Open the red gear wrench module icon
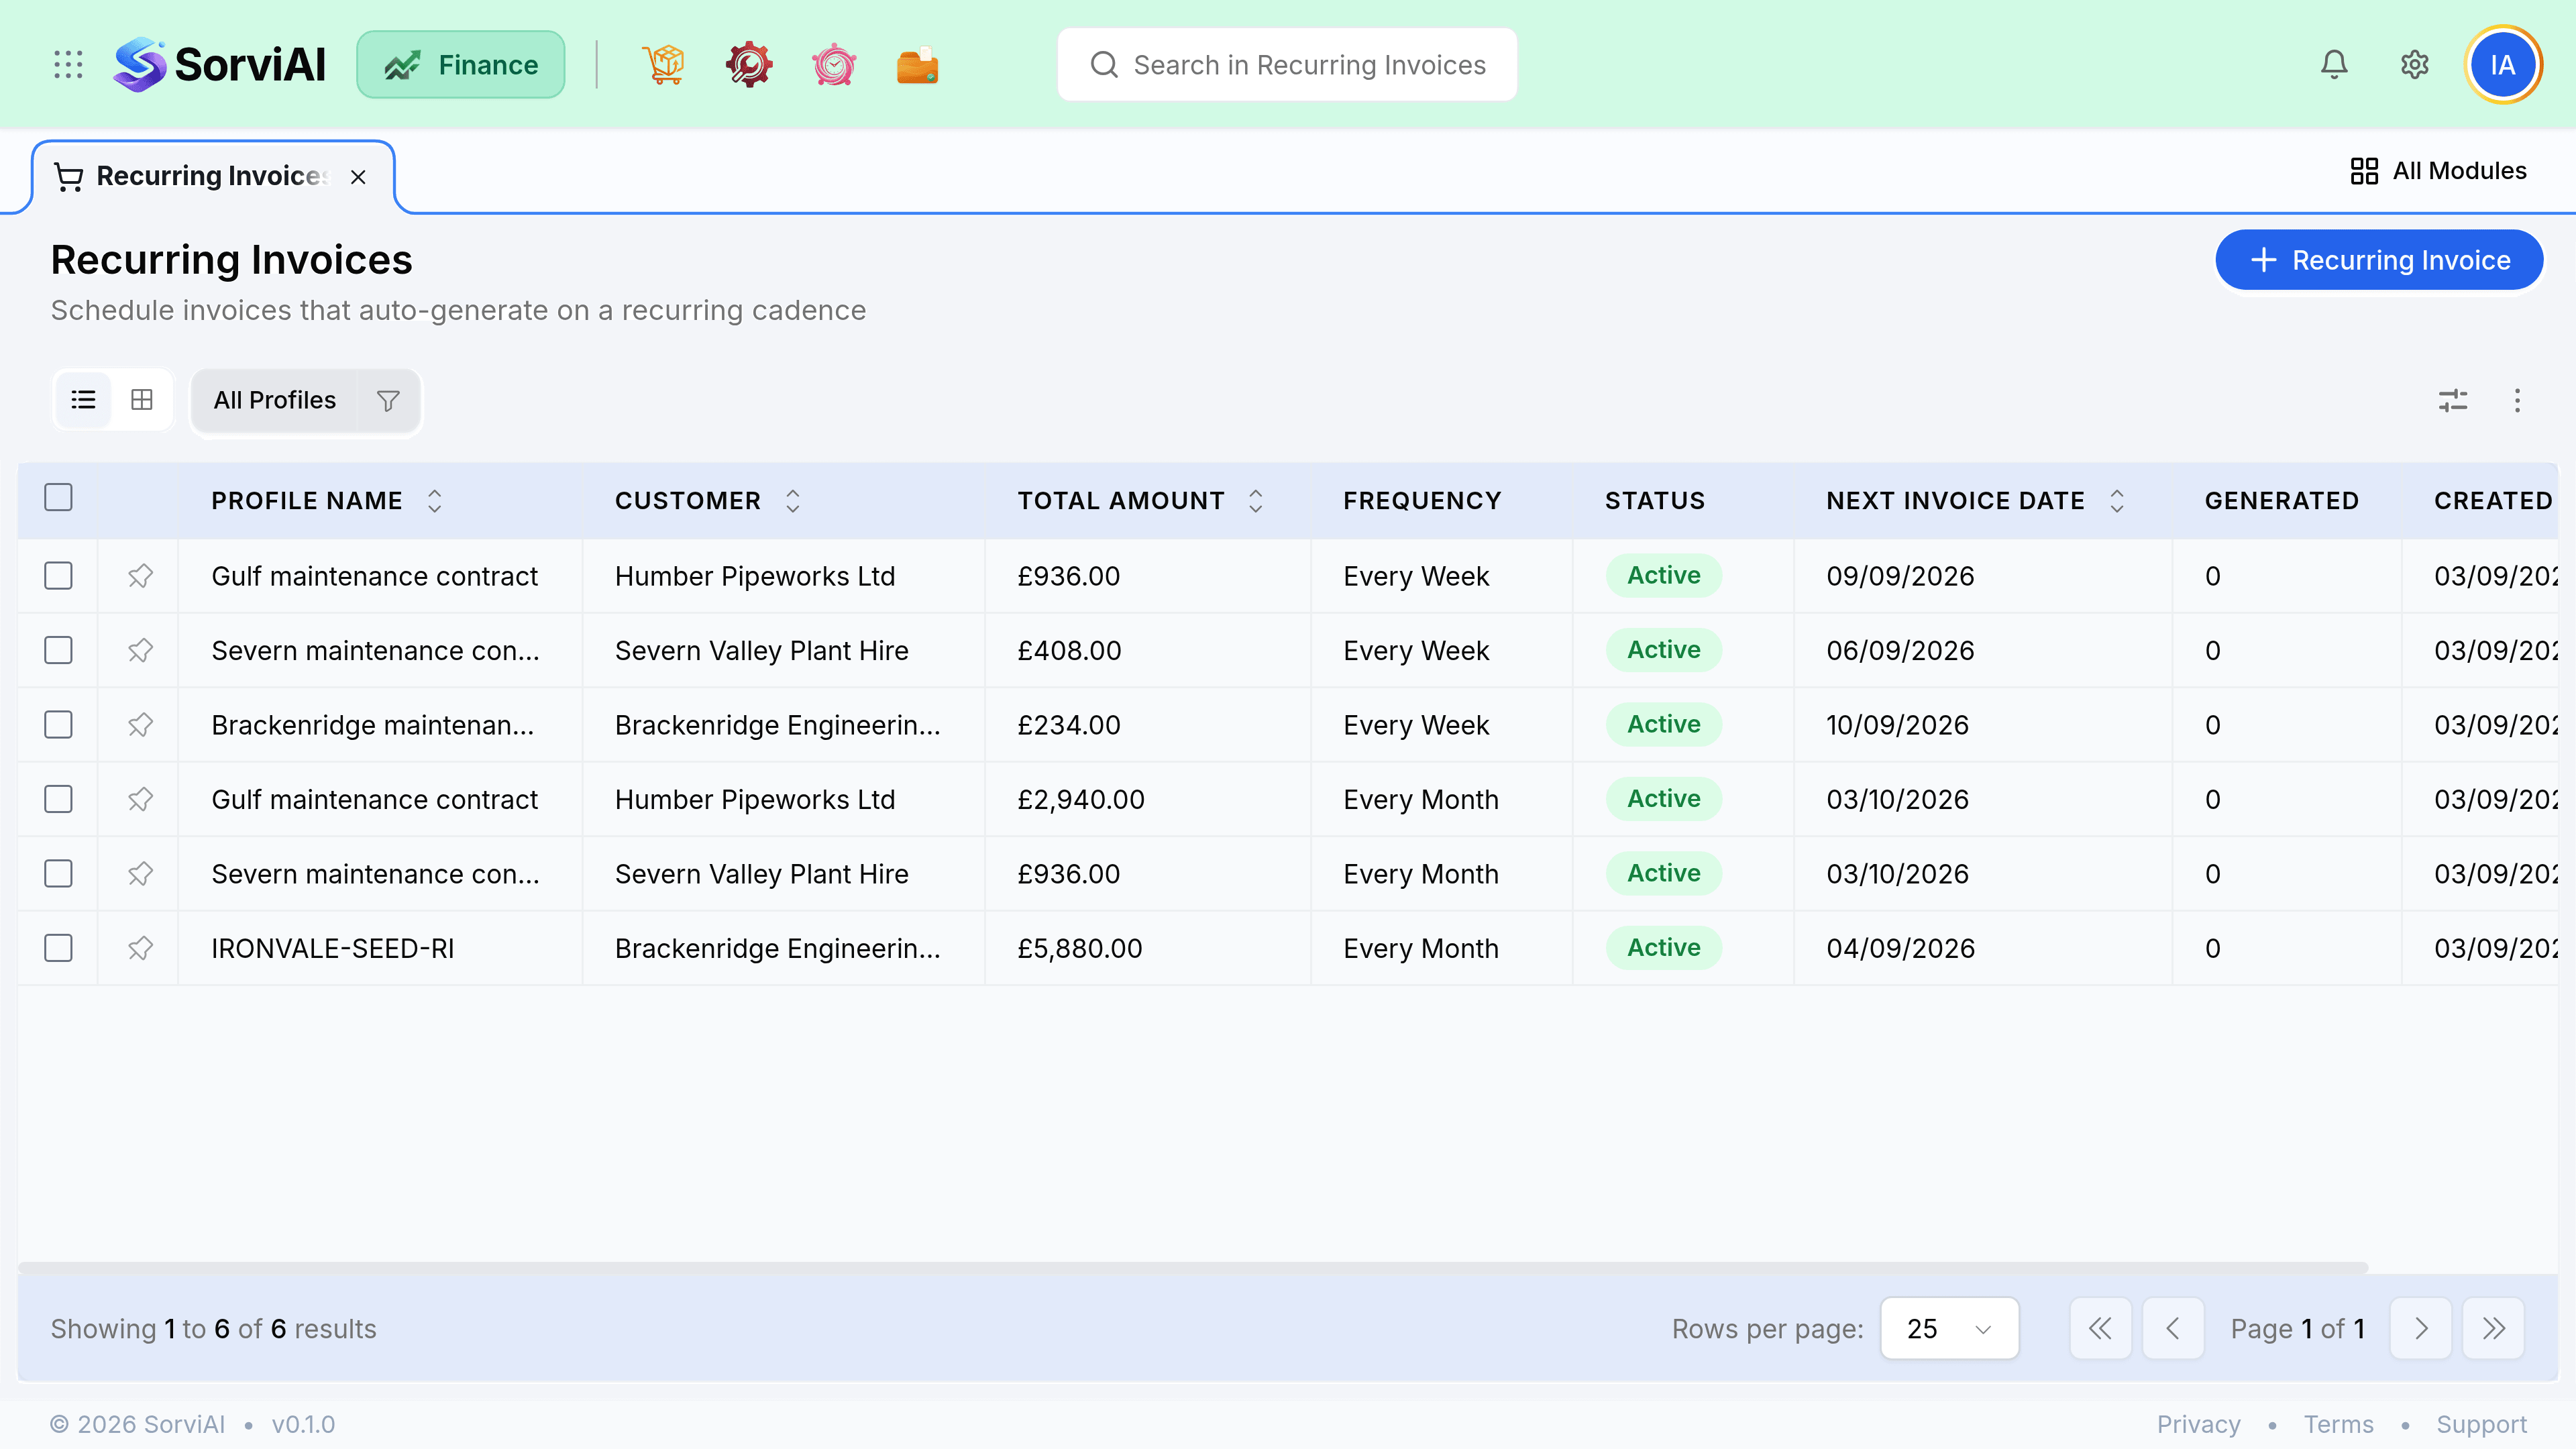This screenshot has height=1449, width=2576. click(748, 65)
